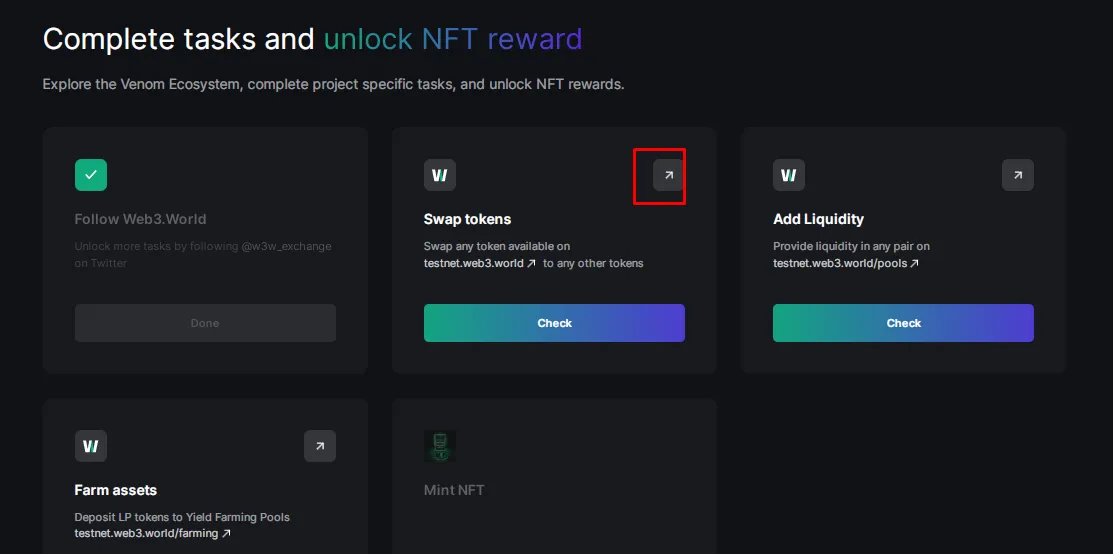
Task: Check the Add Liquidity task
Action: tap(904, 323)
